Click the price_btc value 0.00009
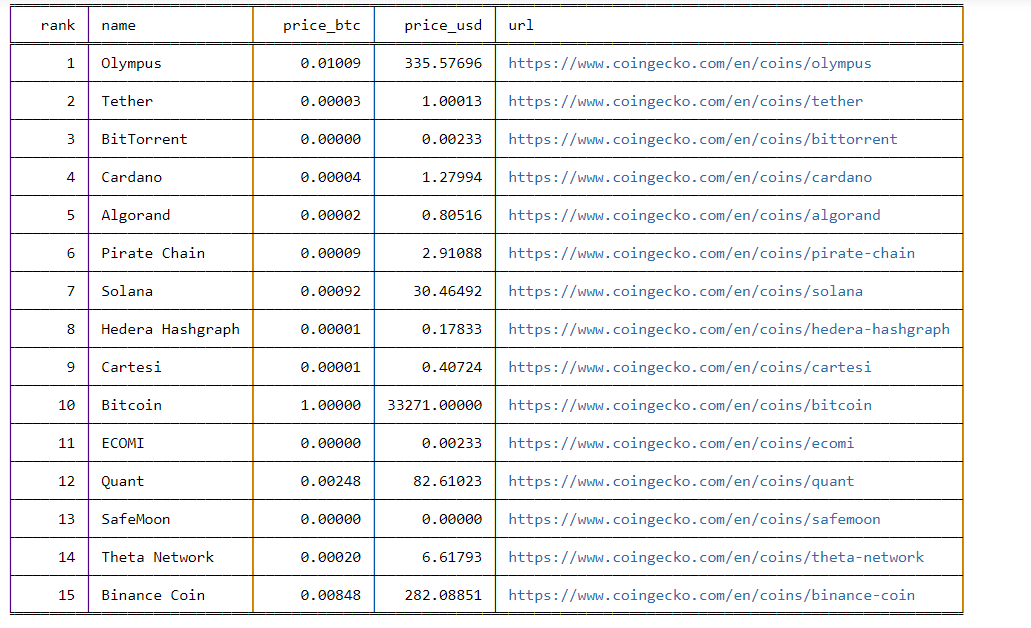Screen dimensions: 1031x628 point(330,253)
